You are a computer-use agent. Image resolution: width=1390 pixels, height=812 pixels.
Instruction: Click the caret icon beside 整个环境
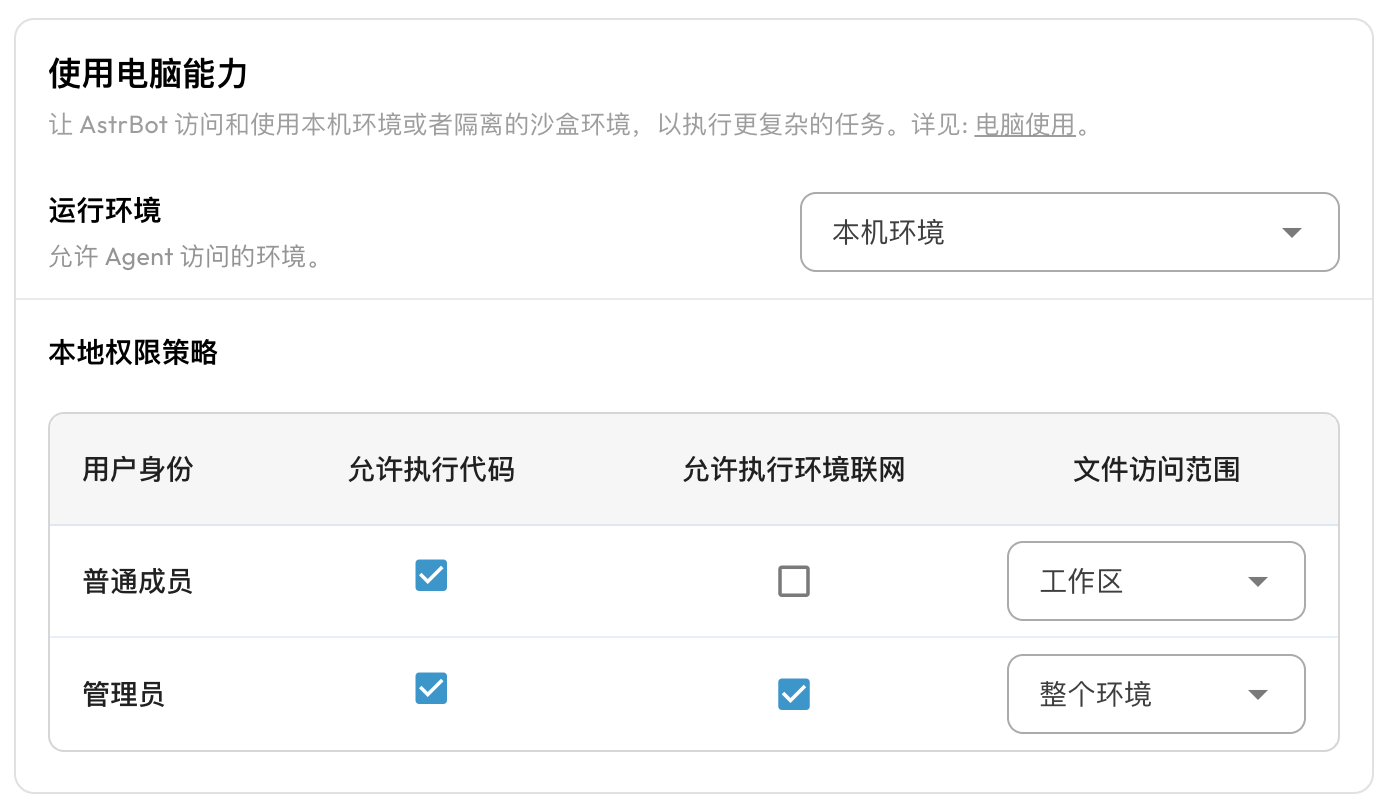point(1258,694)
